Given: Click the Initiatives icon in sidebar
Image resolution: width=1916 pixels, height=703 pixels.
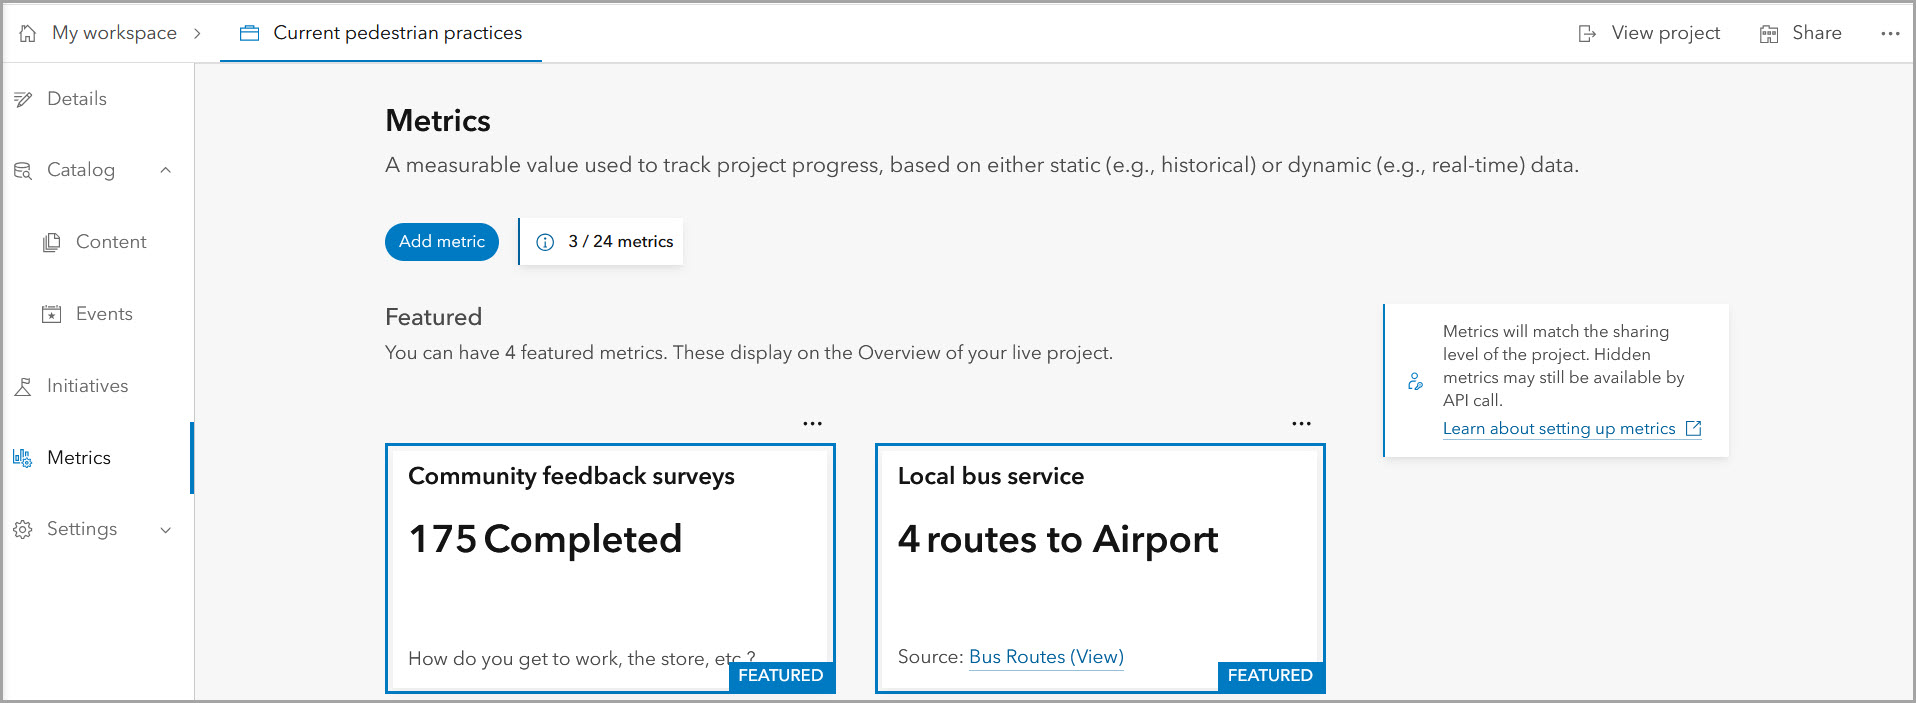Looking at the screenshot, I should (x=23, y=386).
